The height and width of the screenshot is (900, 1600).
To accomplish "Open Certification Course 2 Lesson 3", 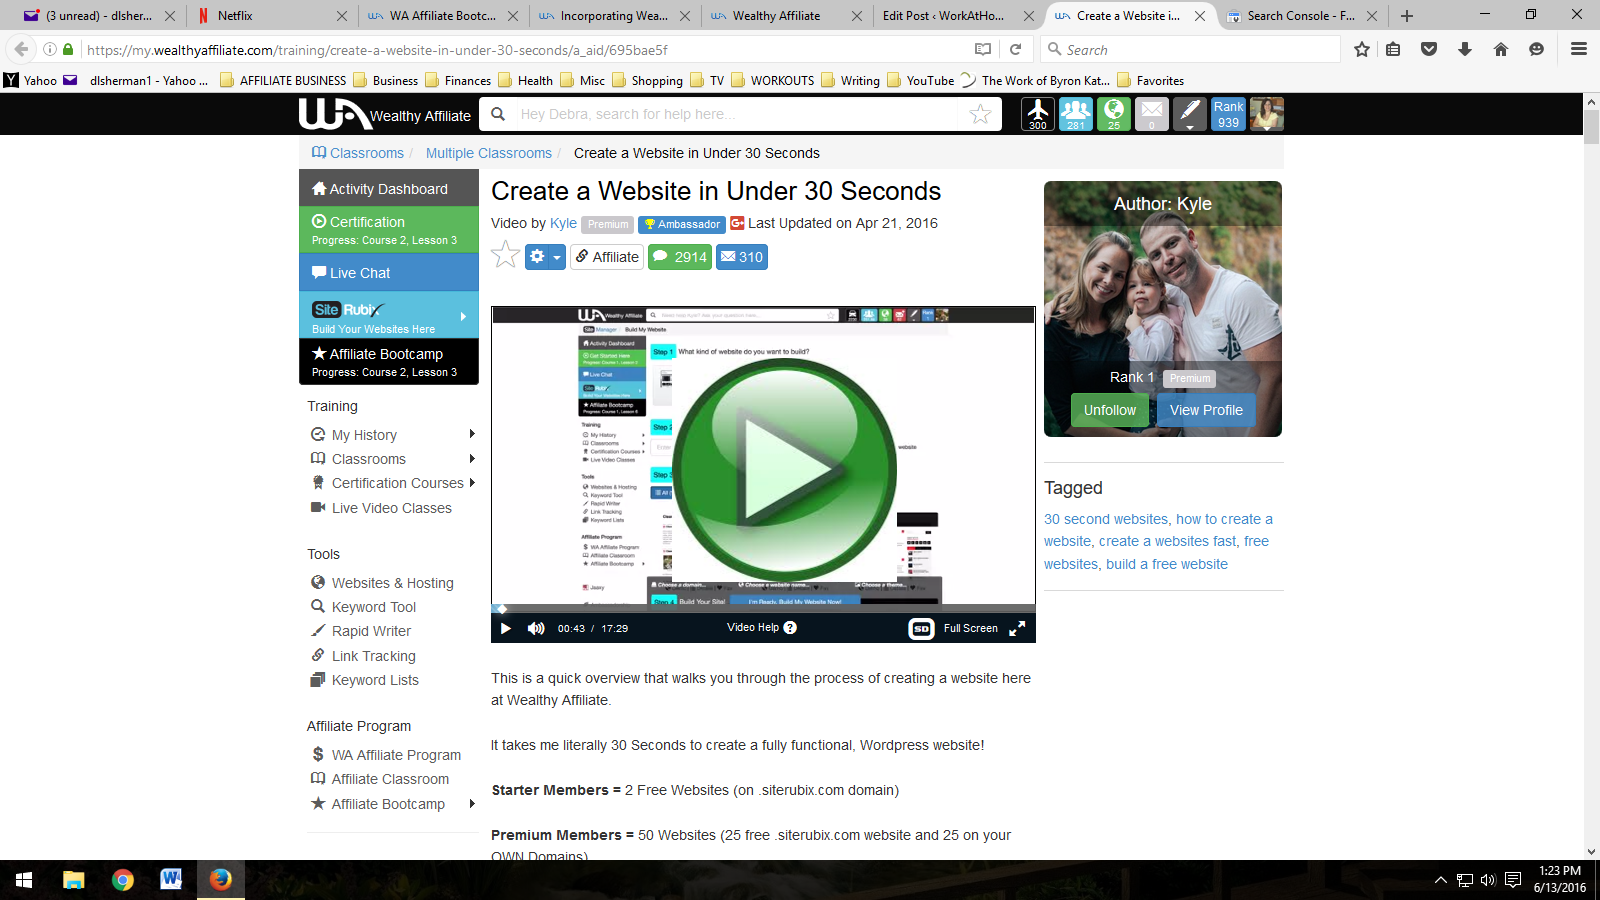I will click(389, 229).
